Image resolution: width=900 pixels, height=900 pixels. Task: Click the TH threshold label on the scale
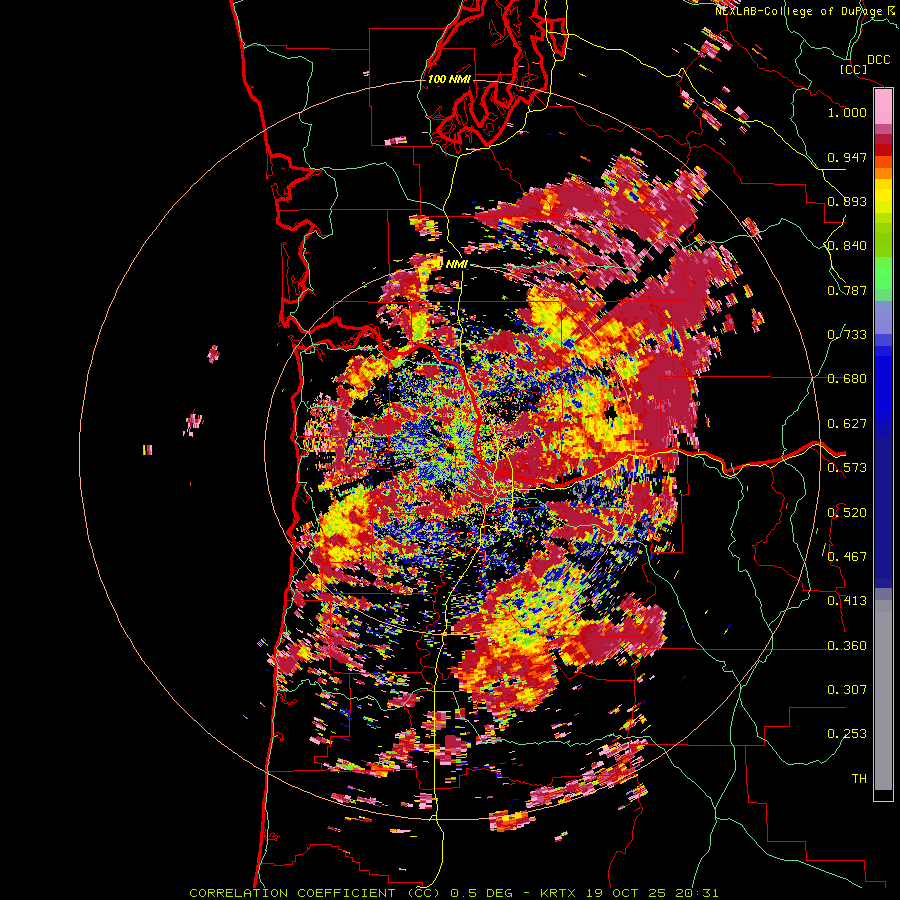(859, 779)
